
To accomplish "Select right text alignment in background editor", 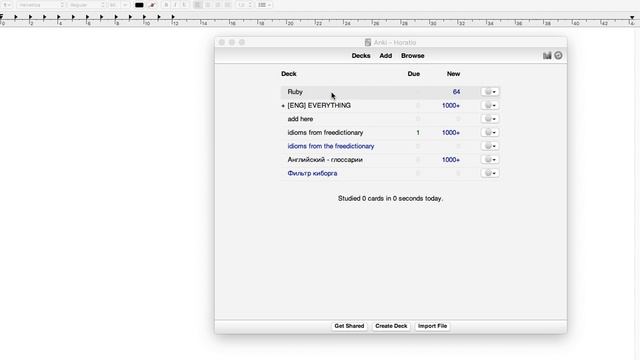I will 218,5.
